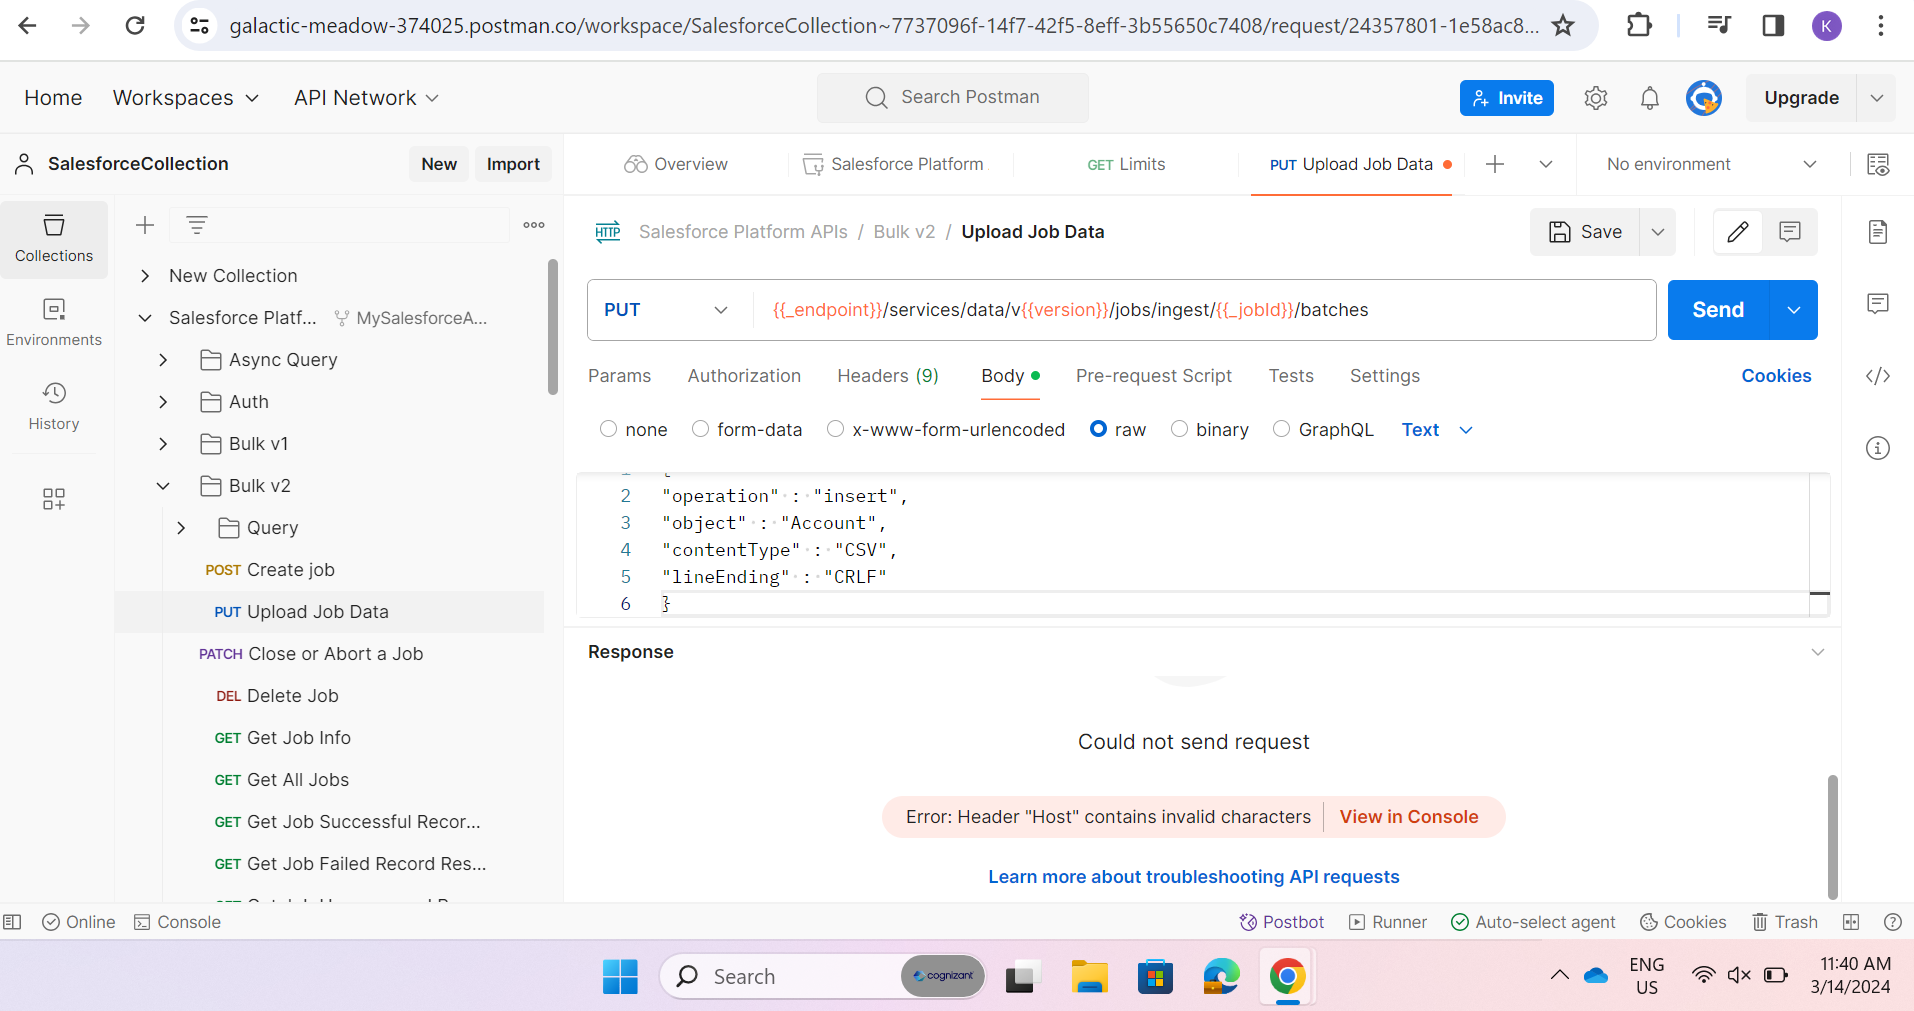Select the GraphQL body type

(1281, 429)
